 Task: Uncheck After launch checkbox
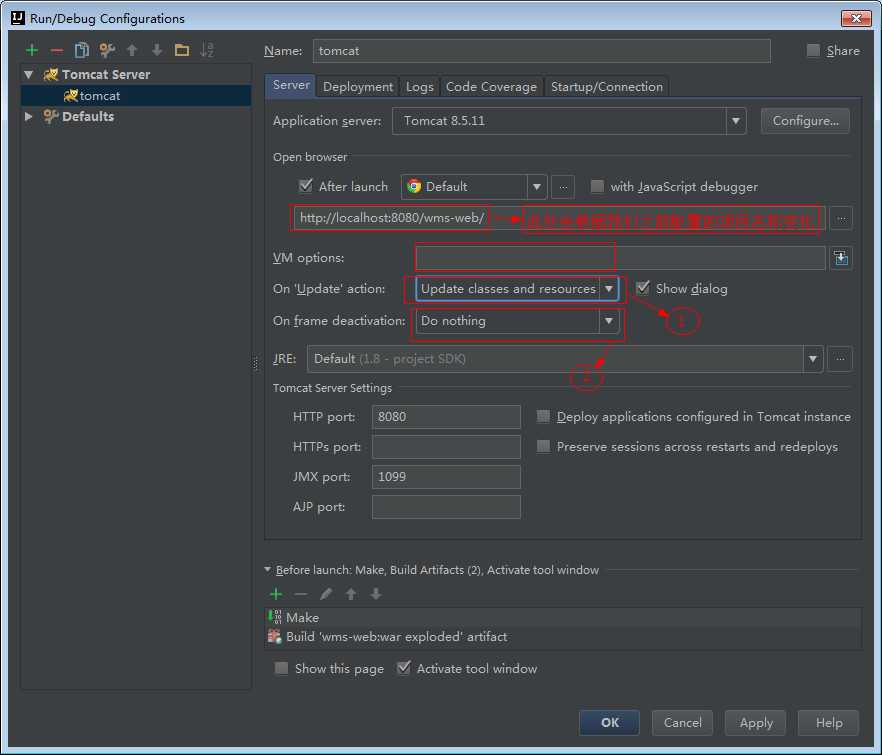coord(306,186)
